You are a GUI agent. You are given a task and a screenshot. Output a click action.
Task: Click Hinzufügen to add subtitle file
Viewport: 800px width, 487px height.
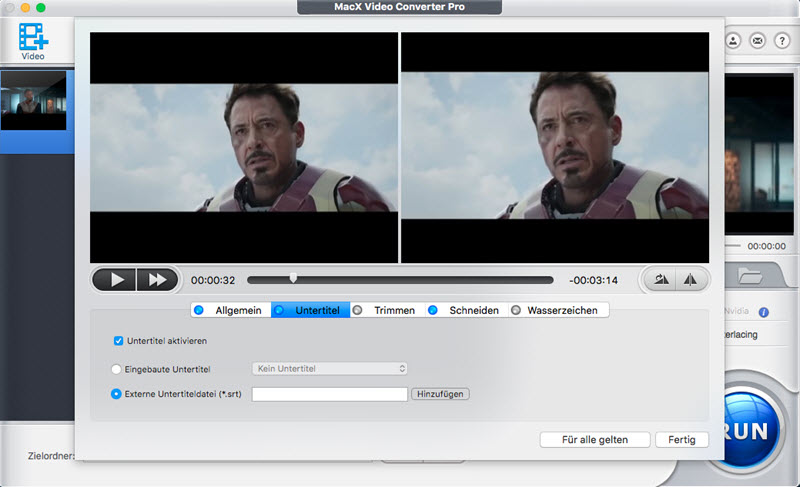[x=440, y=394]
